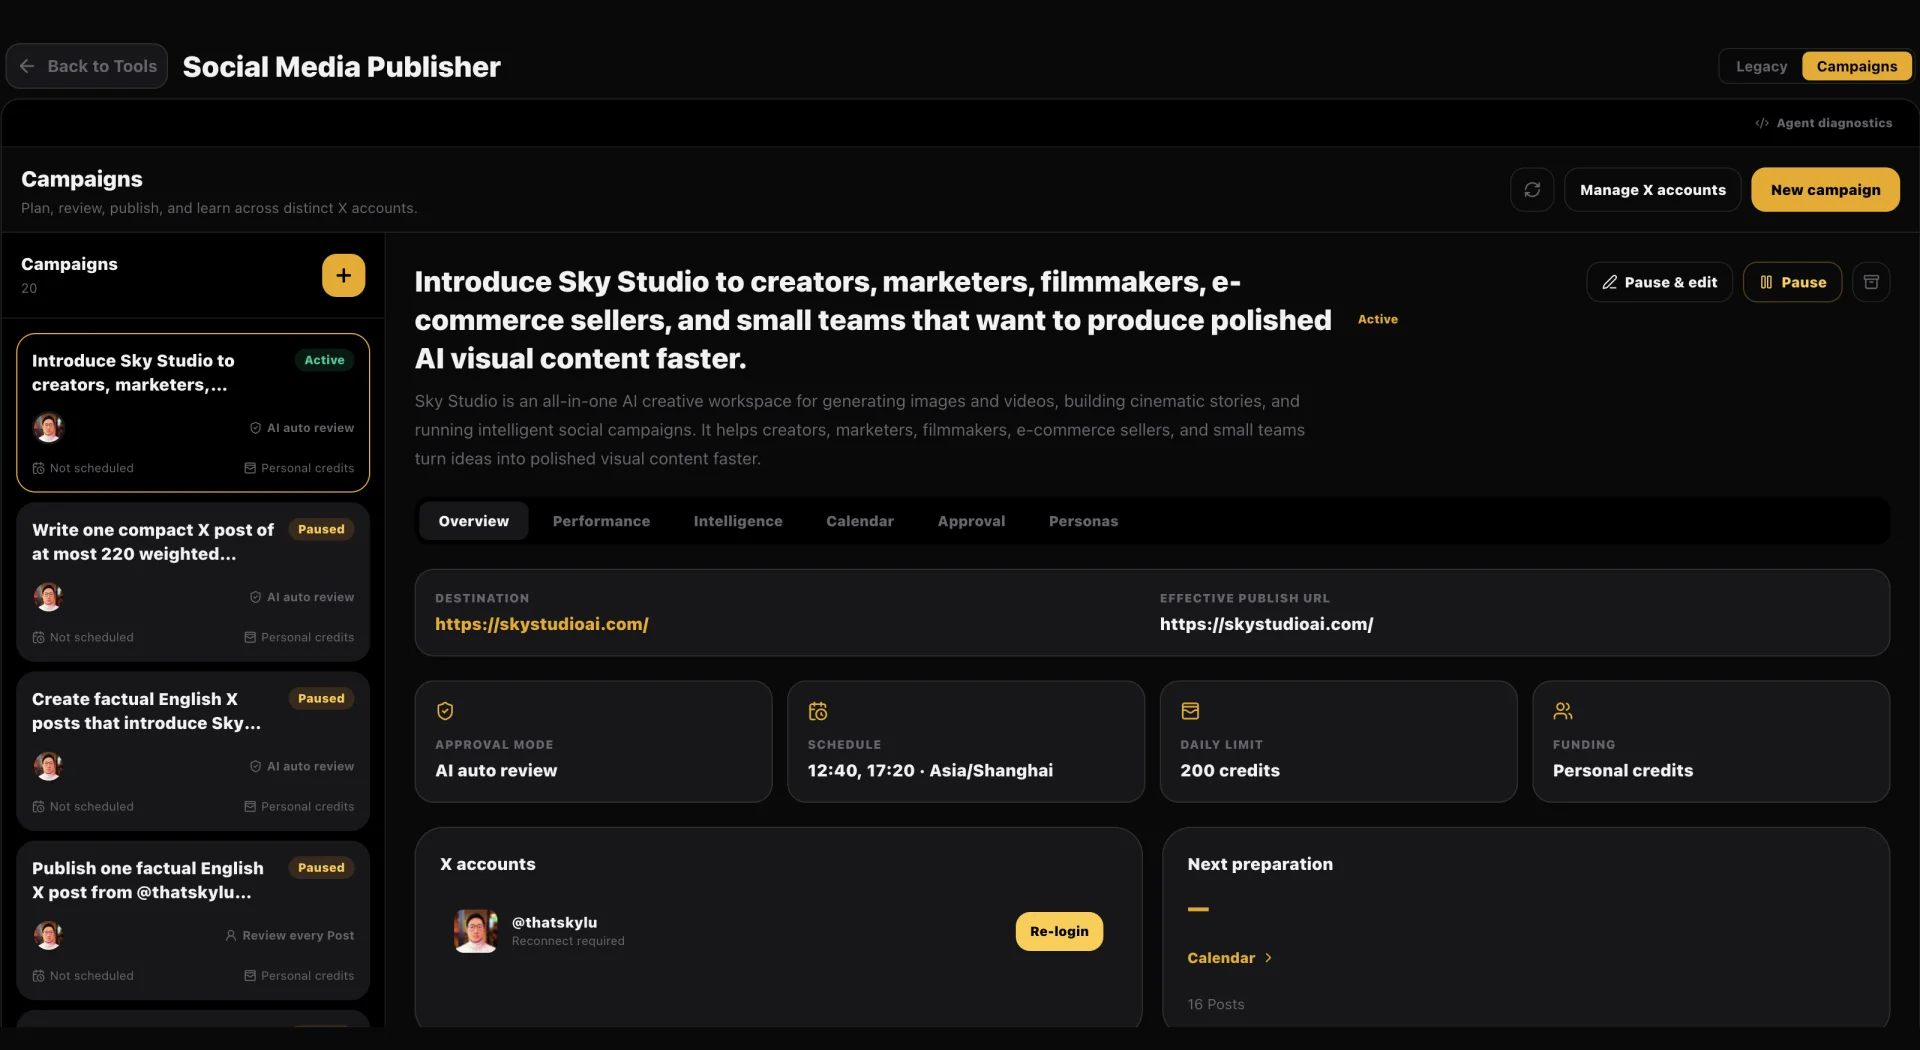1920x1050 pixels.
Task: Open the Calendar tab
Action: coord(860,521)
